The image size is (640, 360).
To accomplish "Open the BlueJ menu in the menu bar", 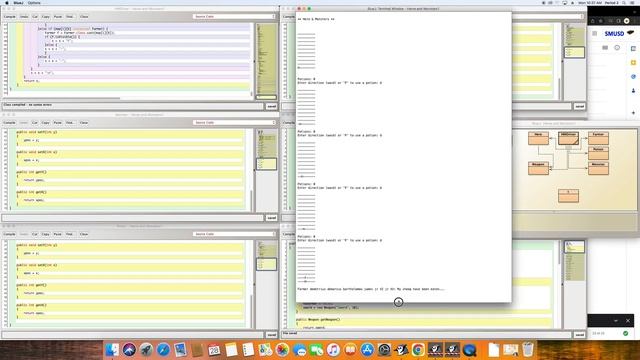I will (x=18, y=3).
